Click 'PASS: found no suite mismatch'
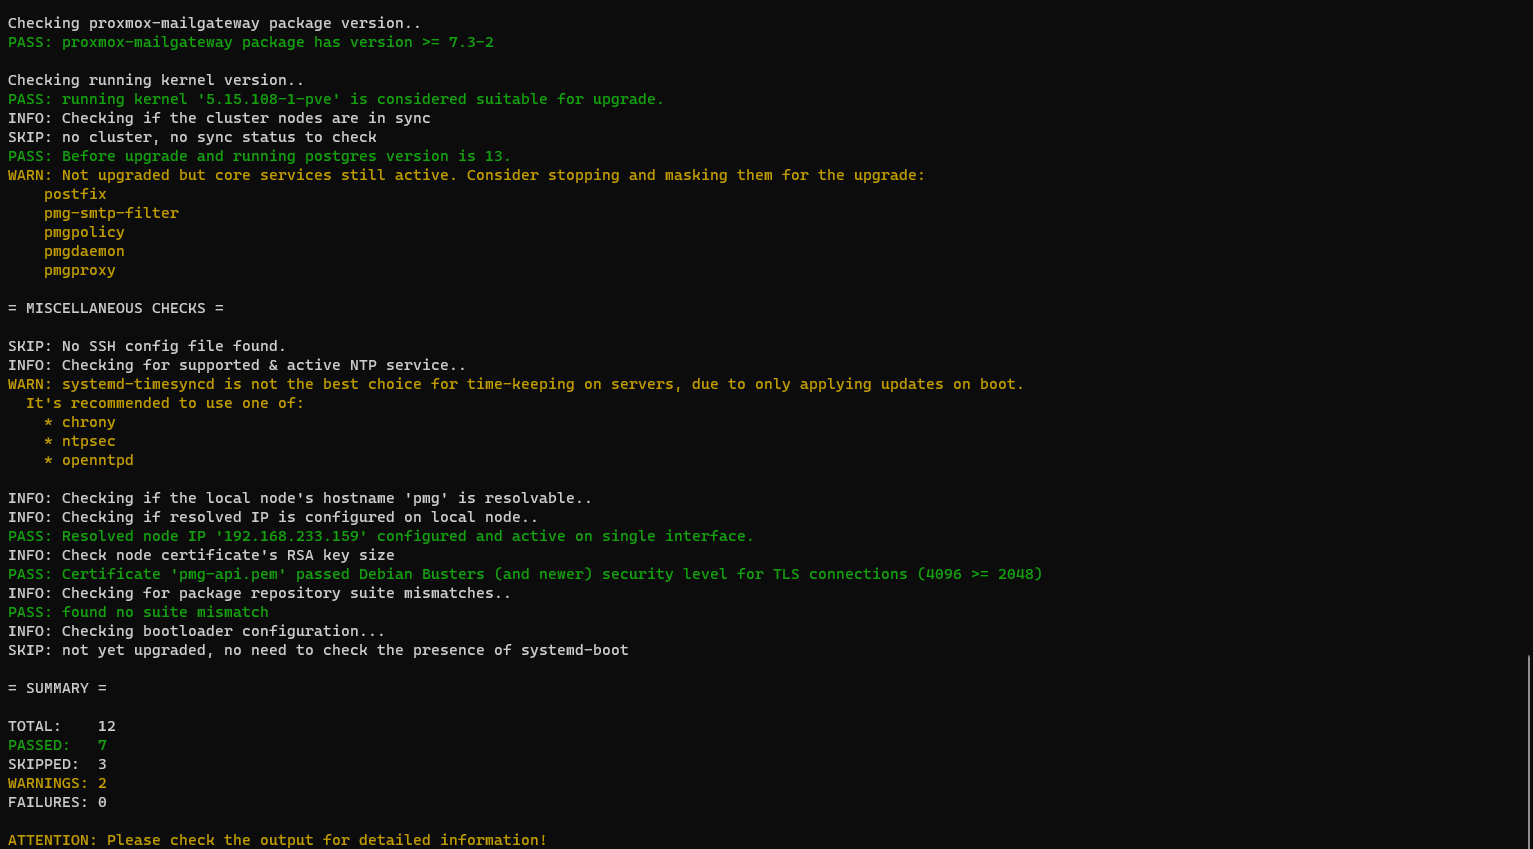Image resolution: width=1533 pixels, height=849 pixels. [138, 612]
